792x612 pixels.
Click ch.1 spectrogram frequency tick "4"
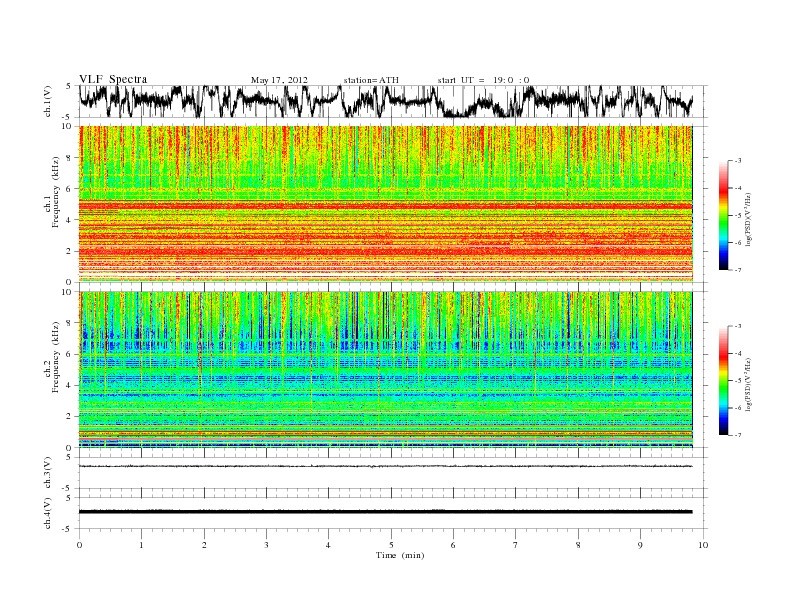69,220
